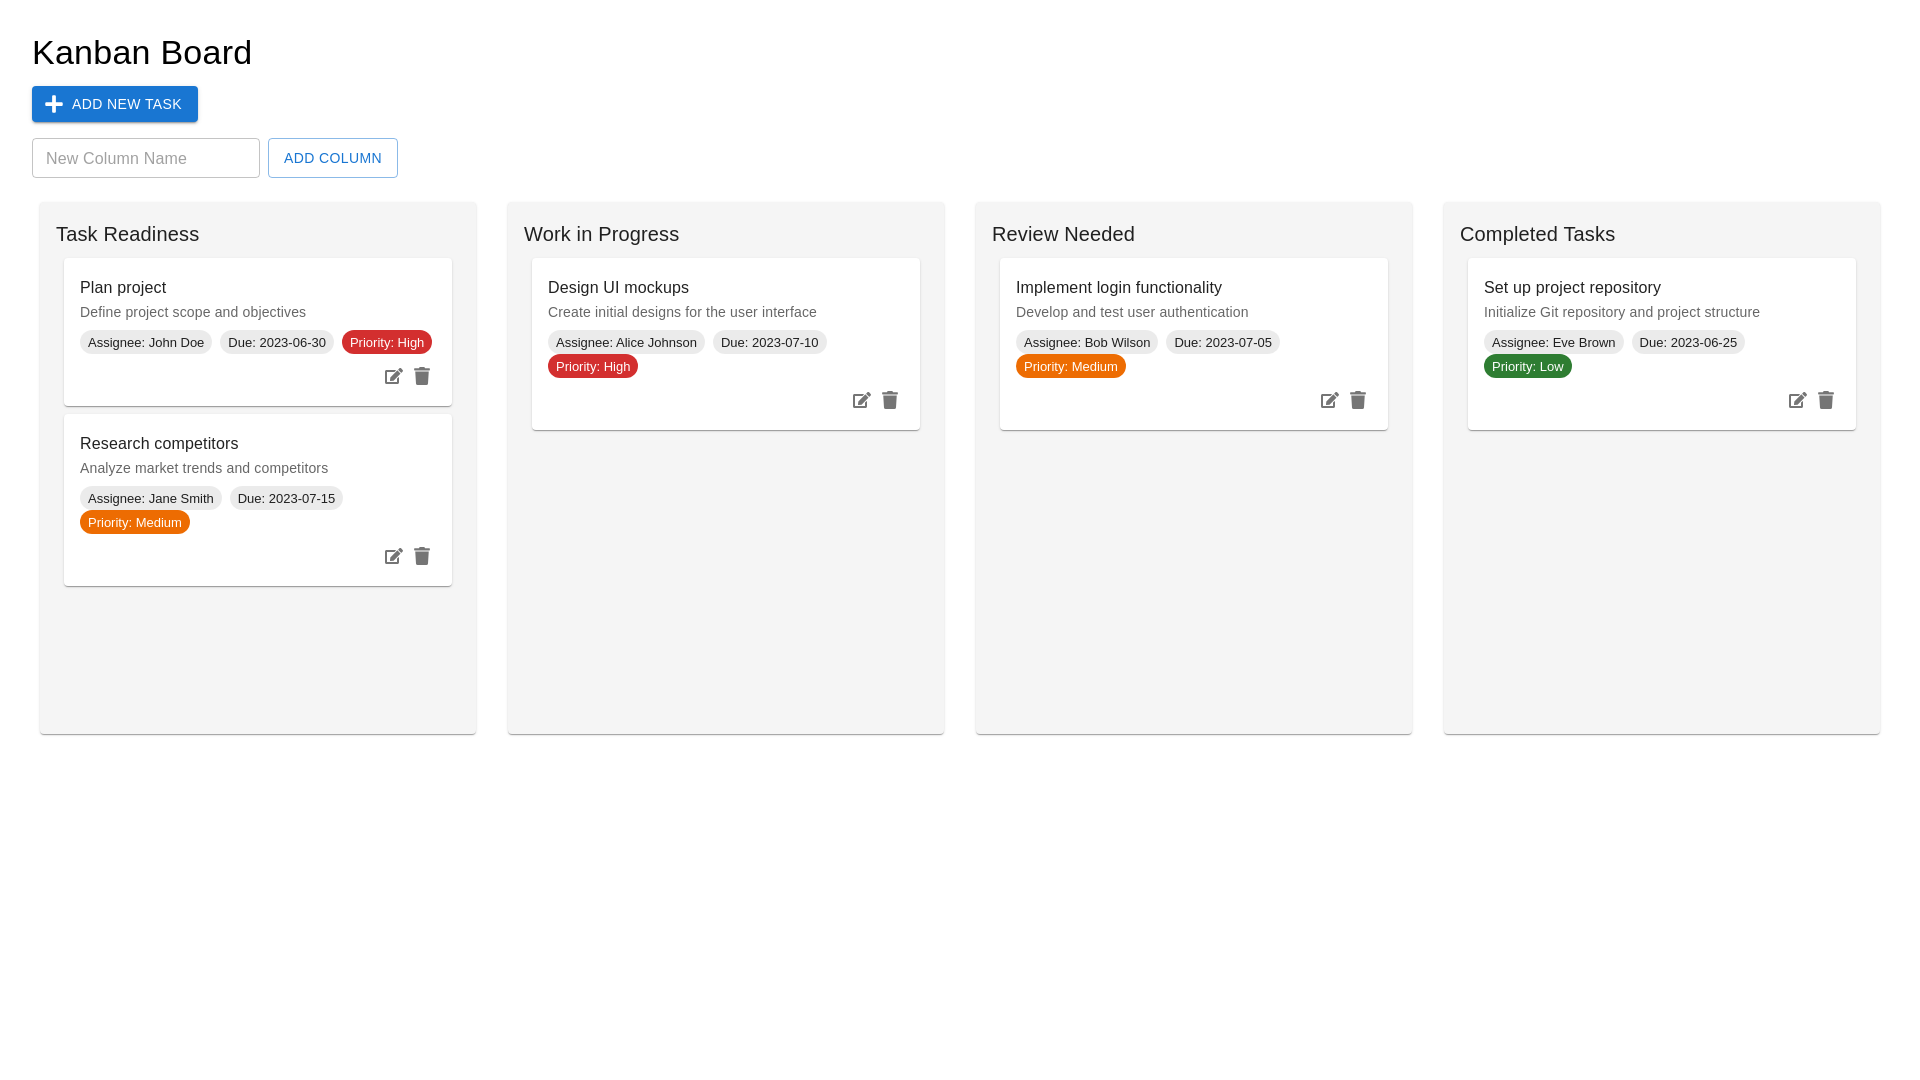Select the Priority: High badge on Plan project
The width and height of the screenshot is (1920, 1080).
[x=386, y=342]
